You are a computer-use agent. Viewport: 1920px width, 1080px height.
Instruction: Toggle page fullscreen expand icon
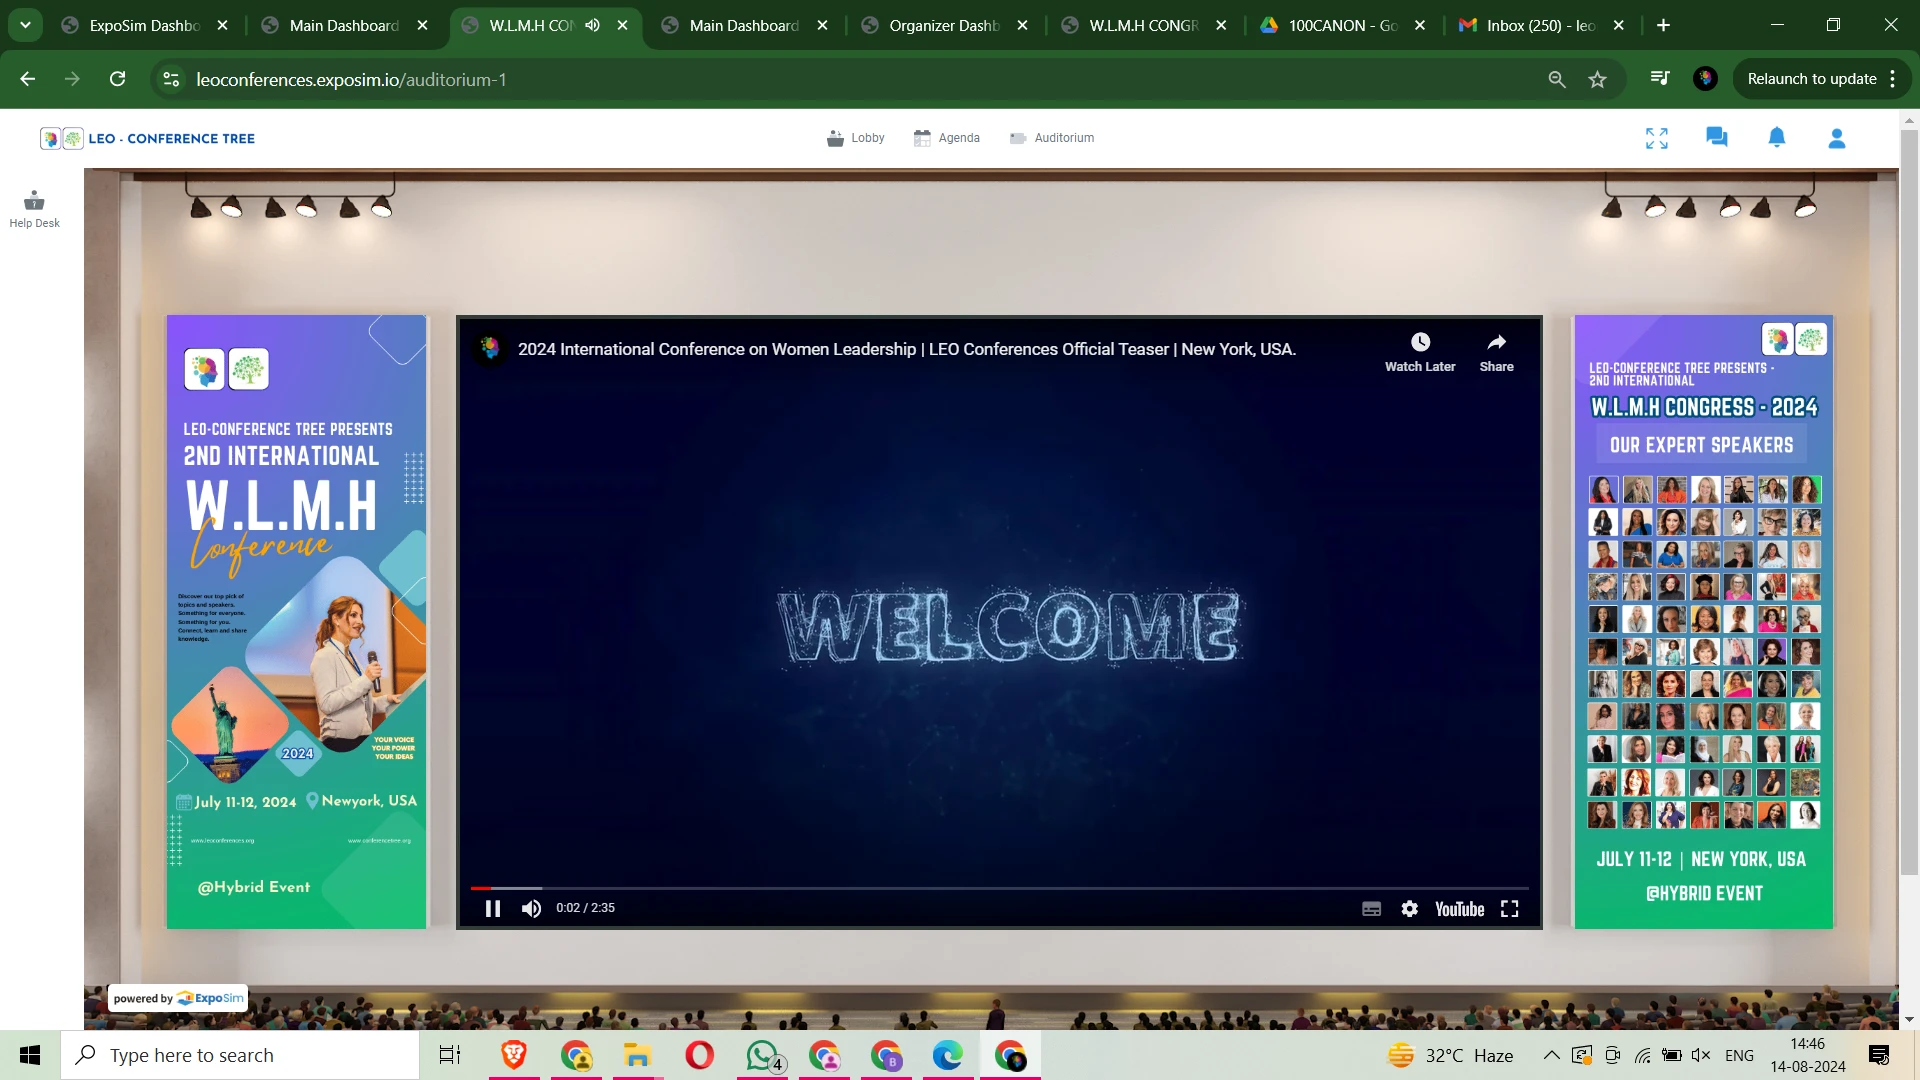point(1656,138)
